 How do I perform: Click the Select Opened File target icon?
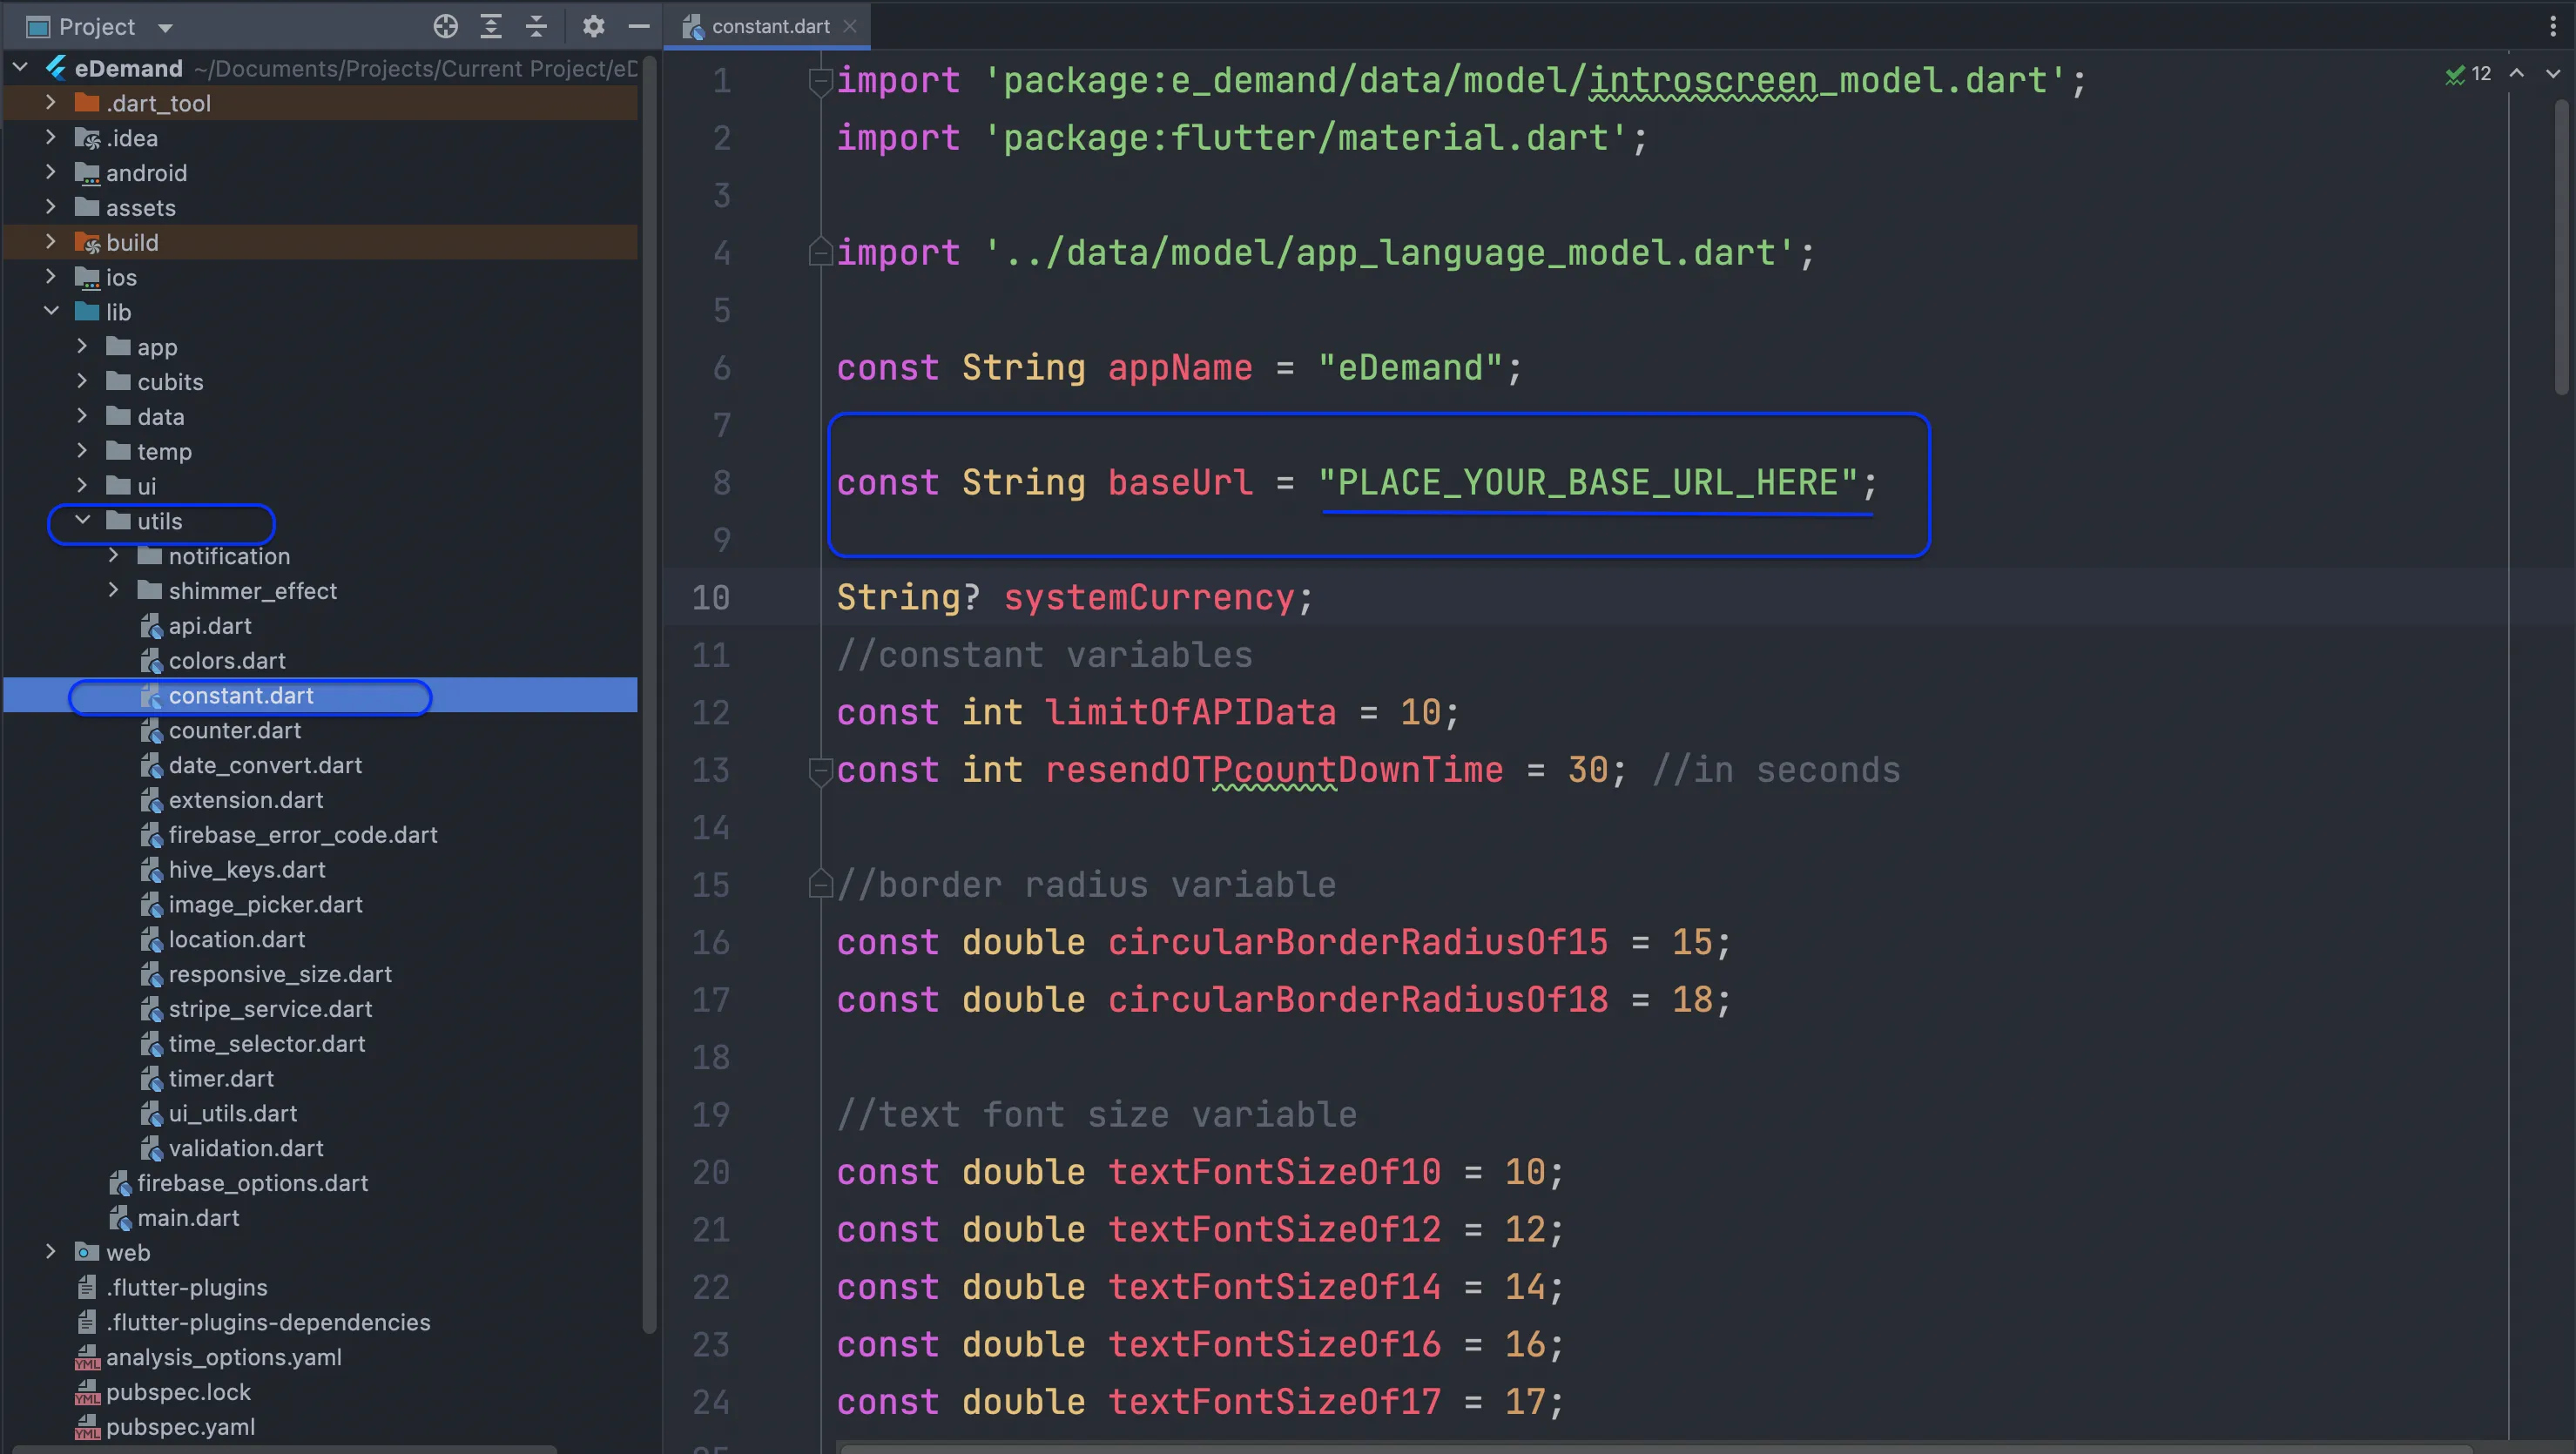pos(446,27)
